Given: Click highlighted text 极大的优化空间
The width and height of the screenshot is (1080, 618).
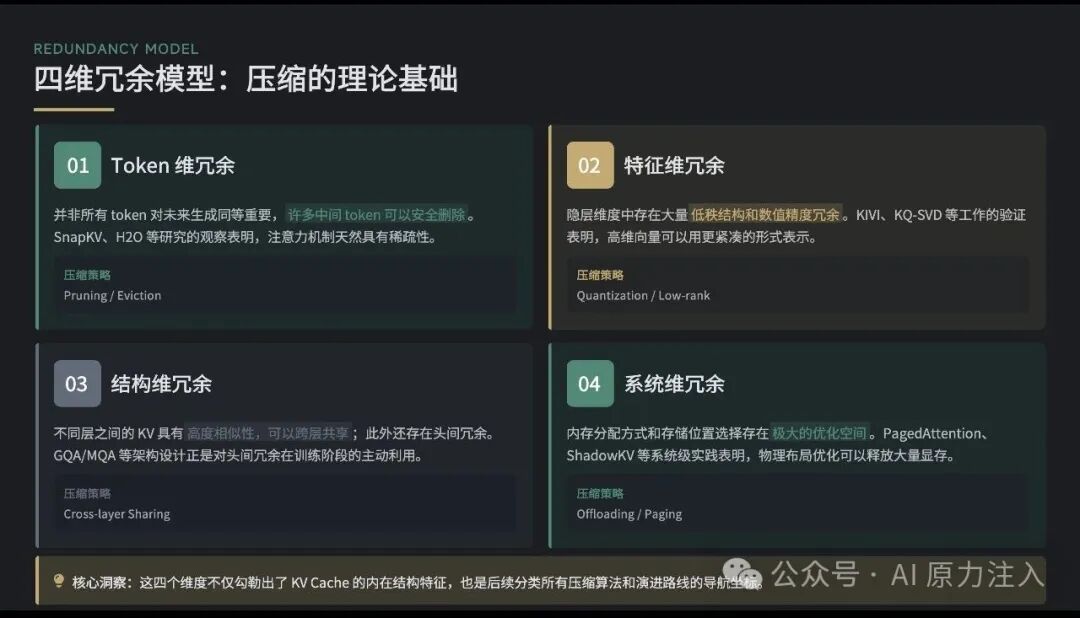Looking at the screenshot, I should click(x=819, y=433).
